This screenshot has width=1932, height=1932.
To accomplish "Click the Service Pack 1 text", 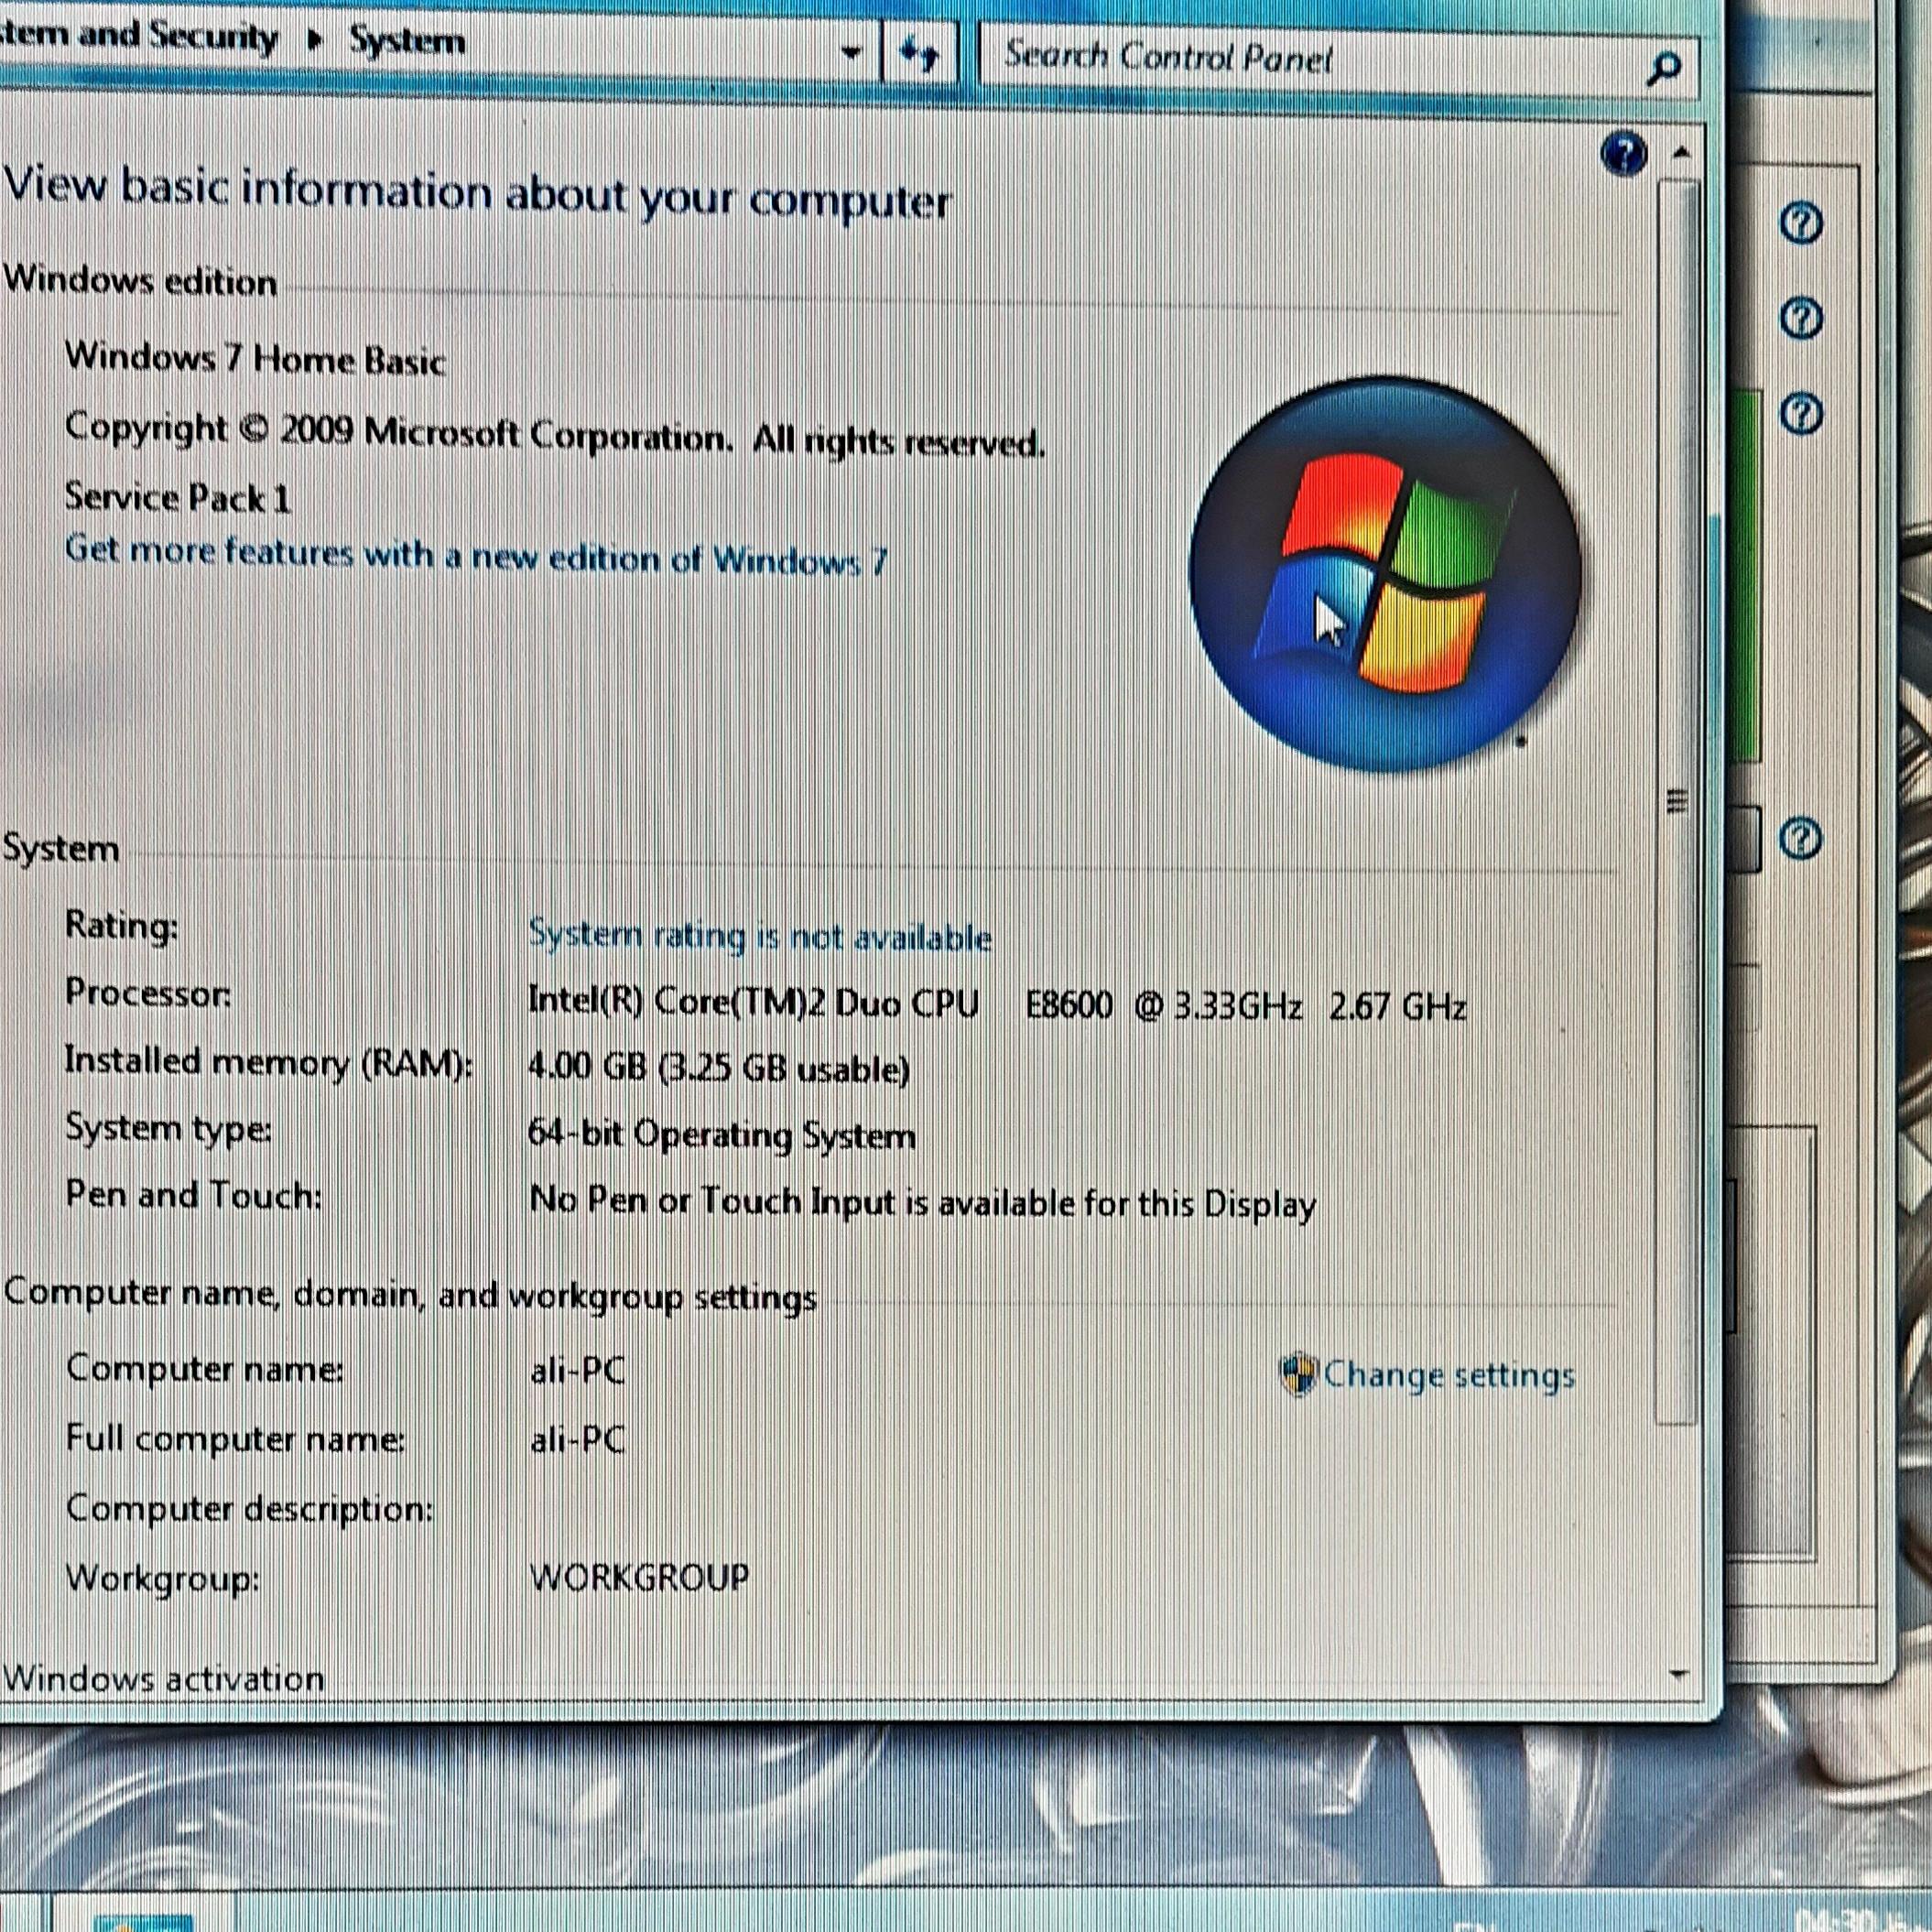I will (178, 497).
